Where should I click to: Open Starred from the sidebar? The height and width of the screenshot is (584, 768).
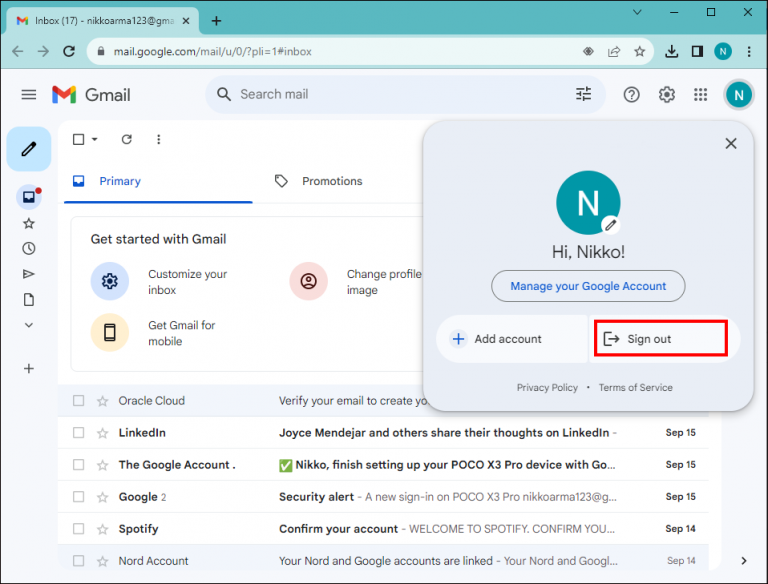click(x=29, y=223)
